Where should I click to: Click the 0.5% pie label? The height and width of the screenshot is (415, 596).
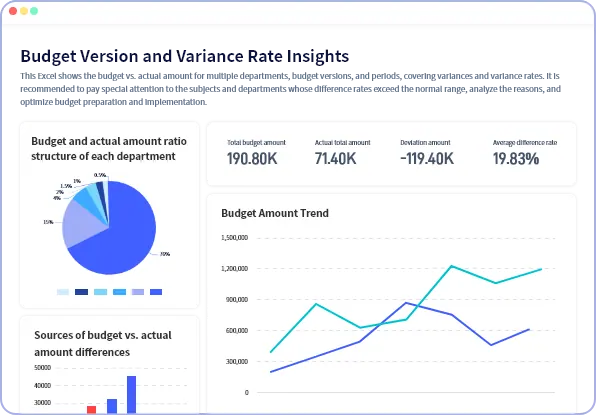100,175
